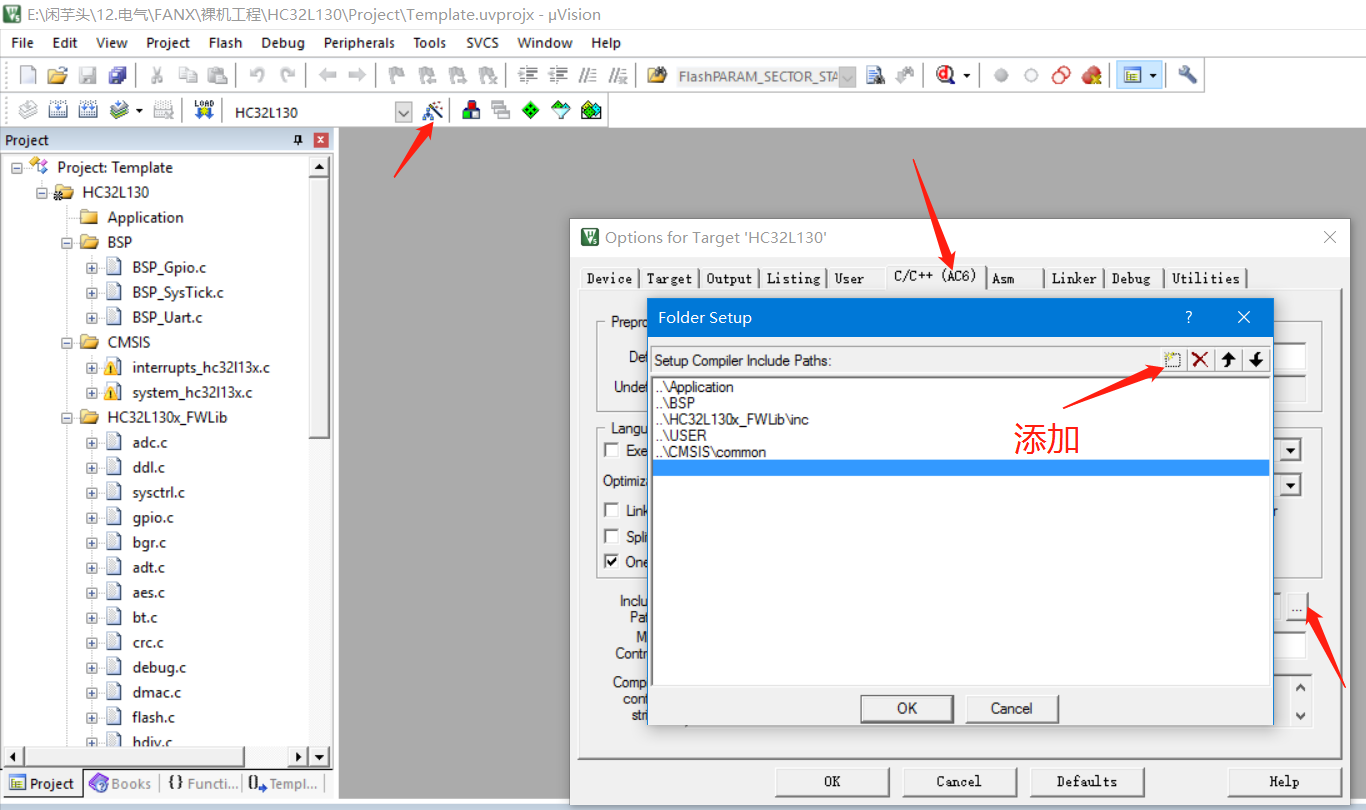Viewport: 1366px width, 810px height.
Task: Click Cancel in Folder Setup dialog
Action: [1011, 708]
